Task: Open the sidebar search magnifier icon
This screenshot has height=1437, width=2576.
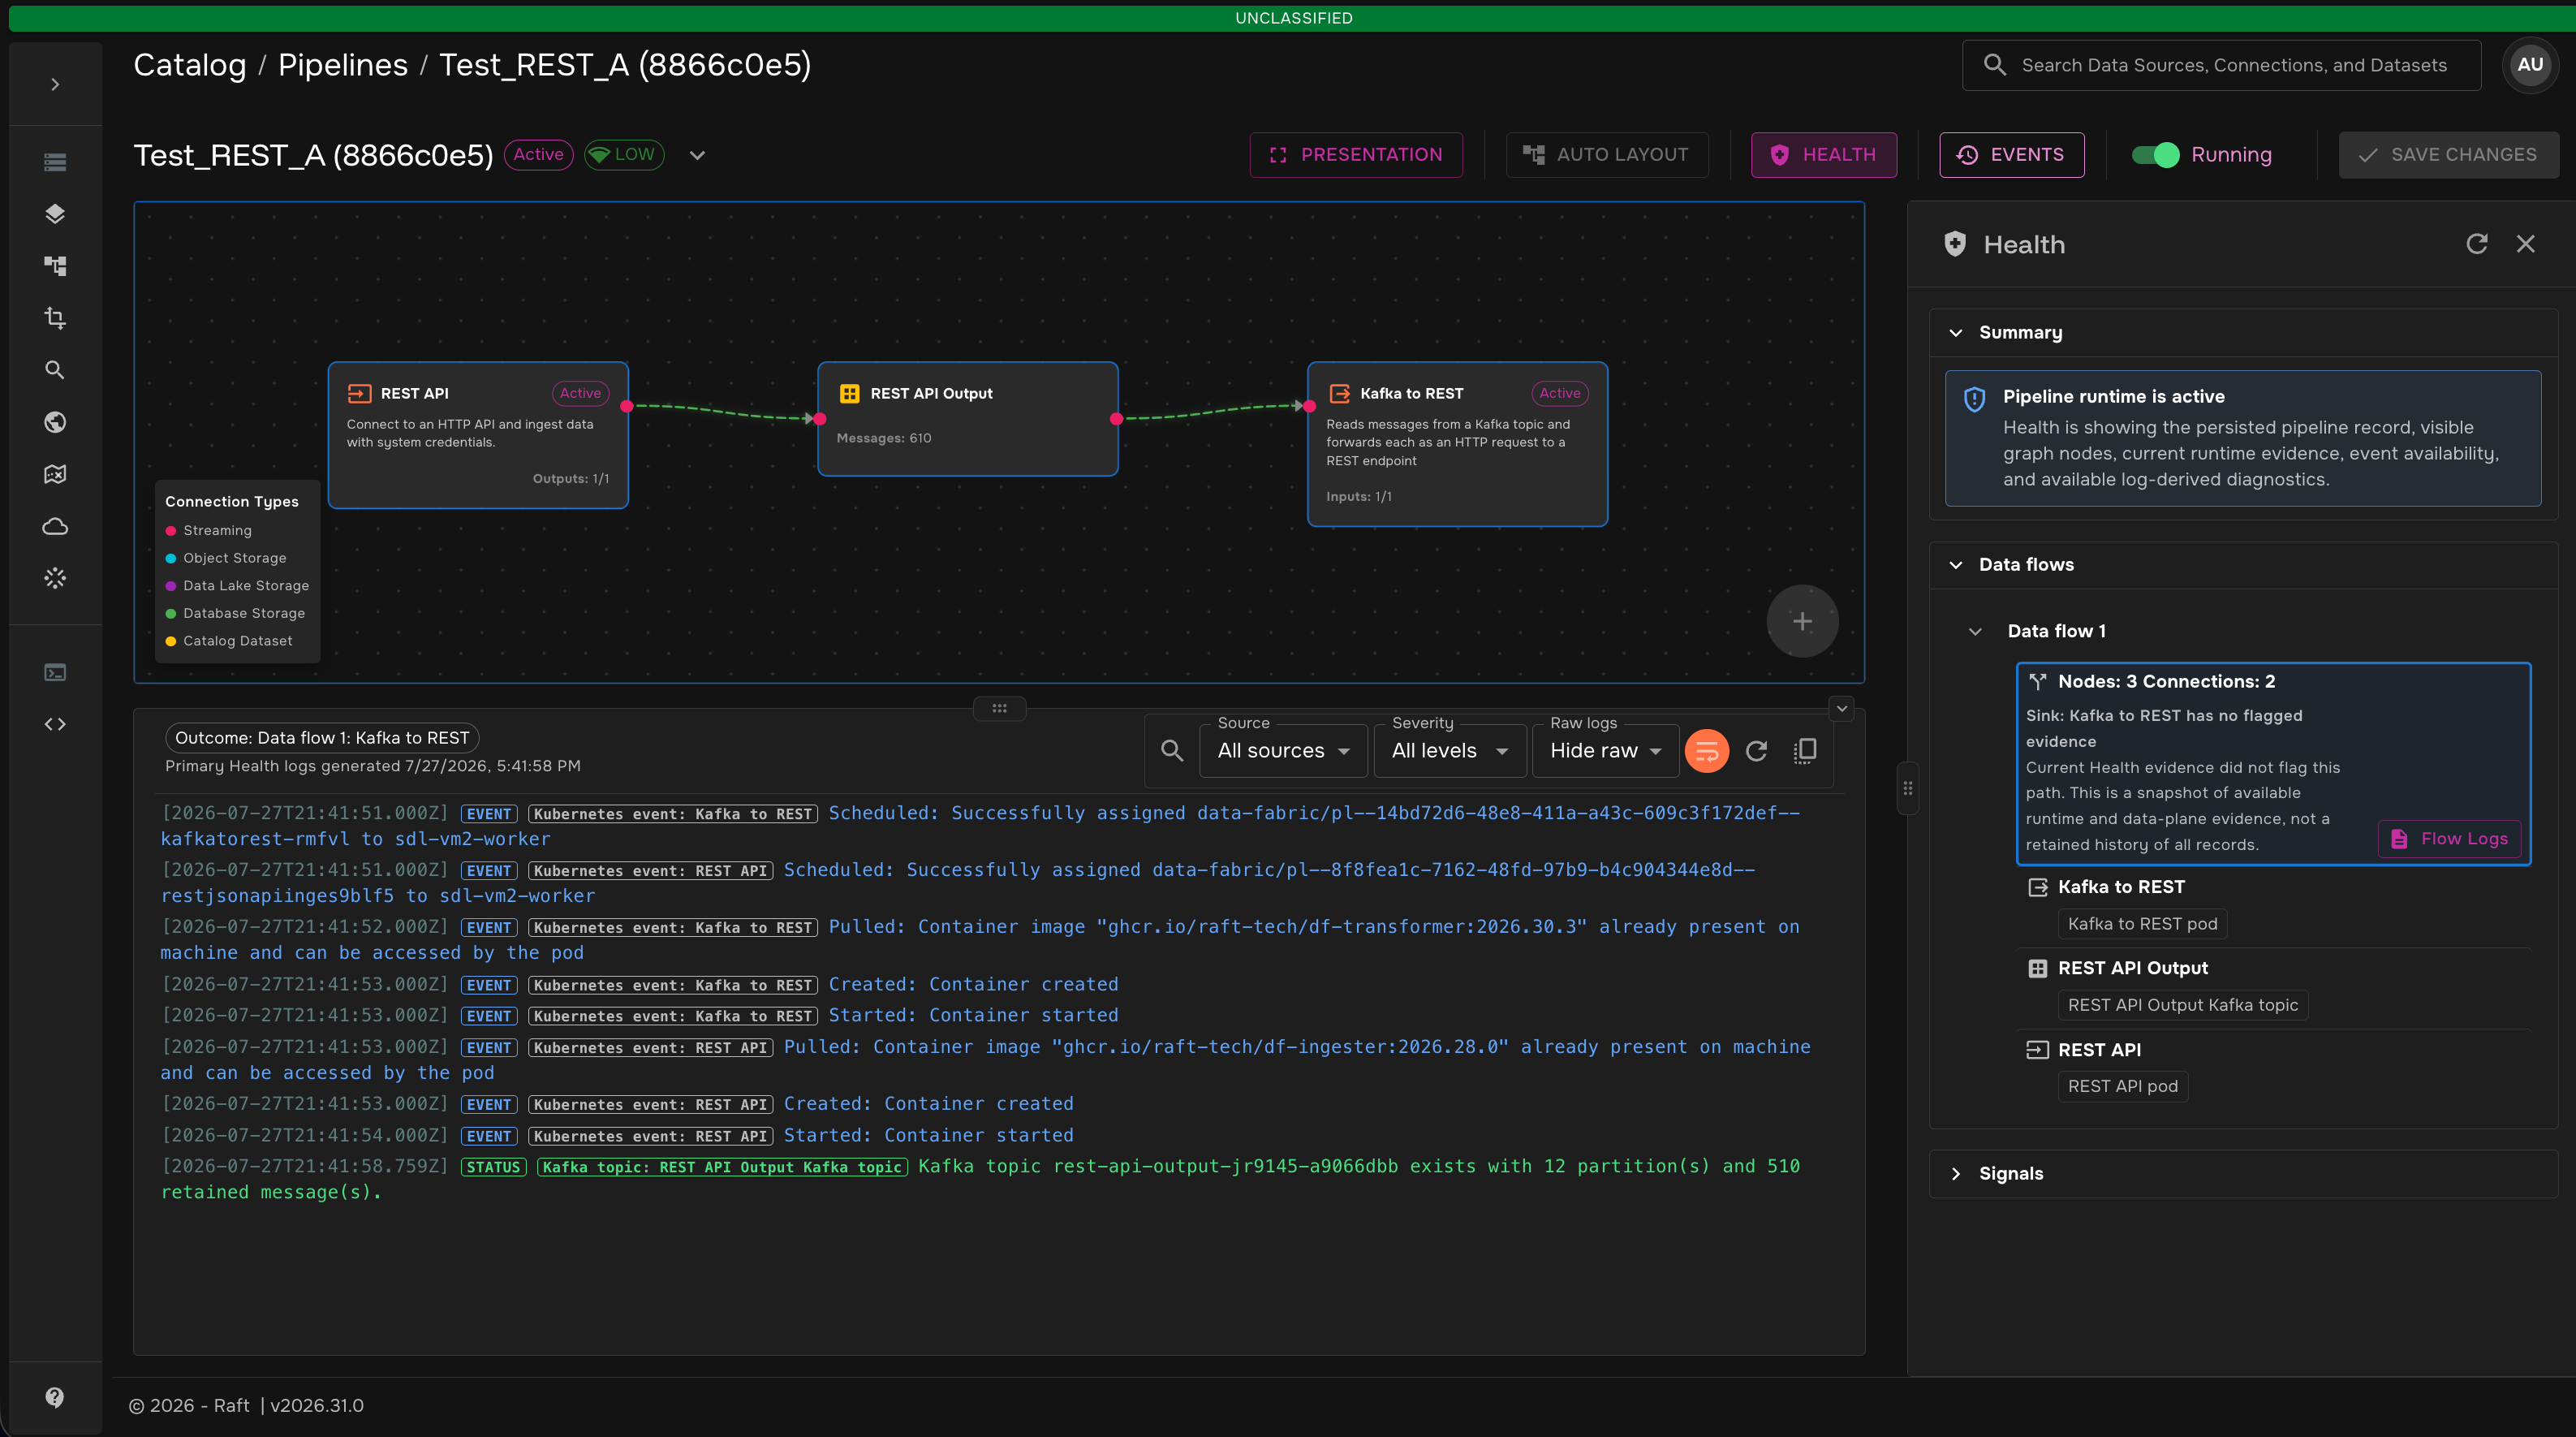Action: (x=55, y=370)
